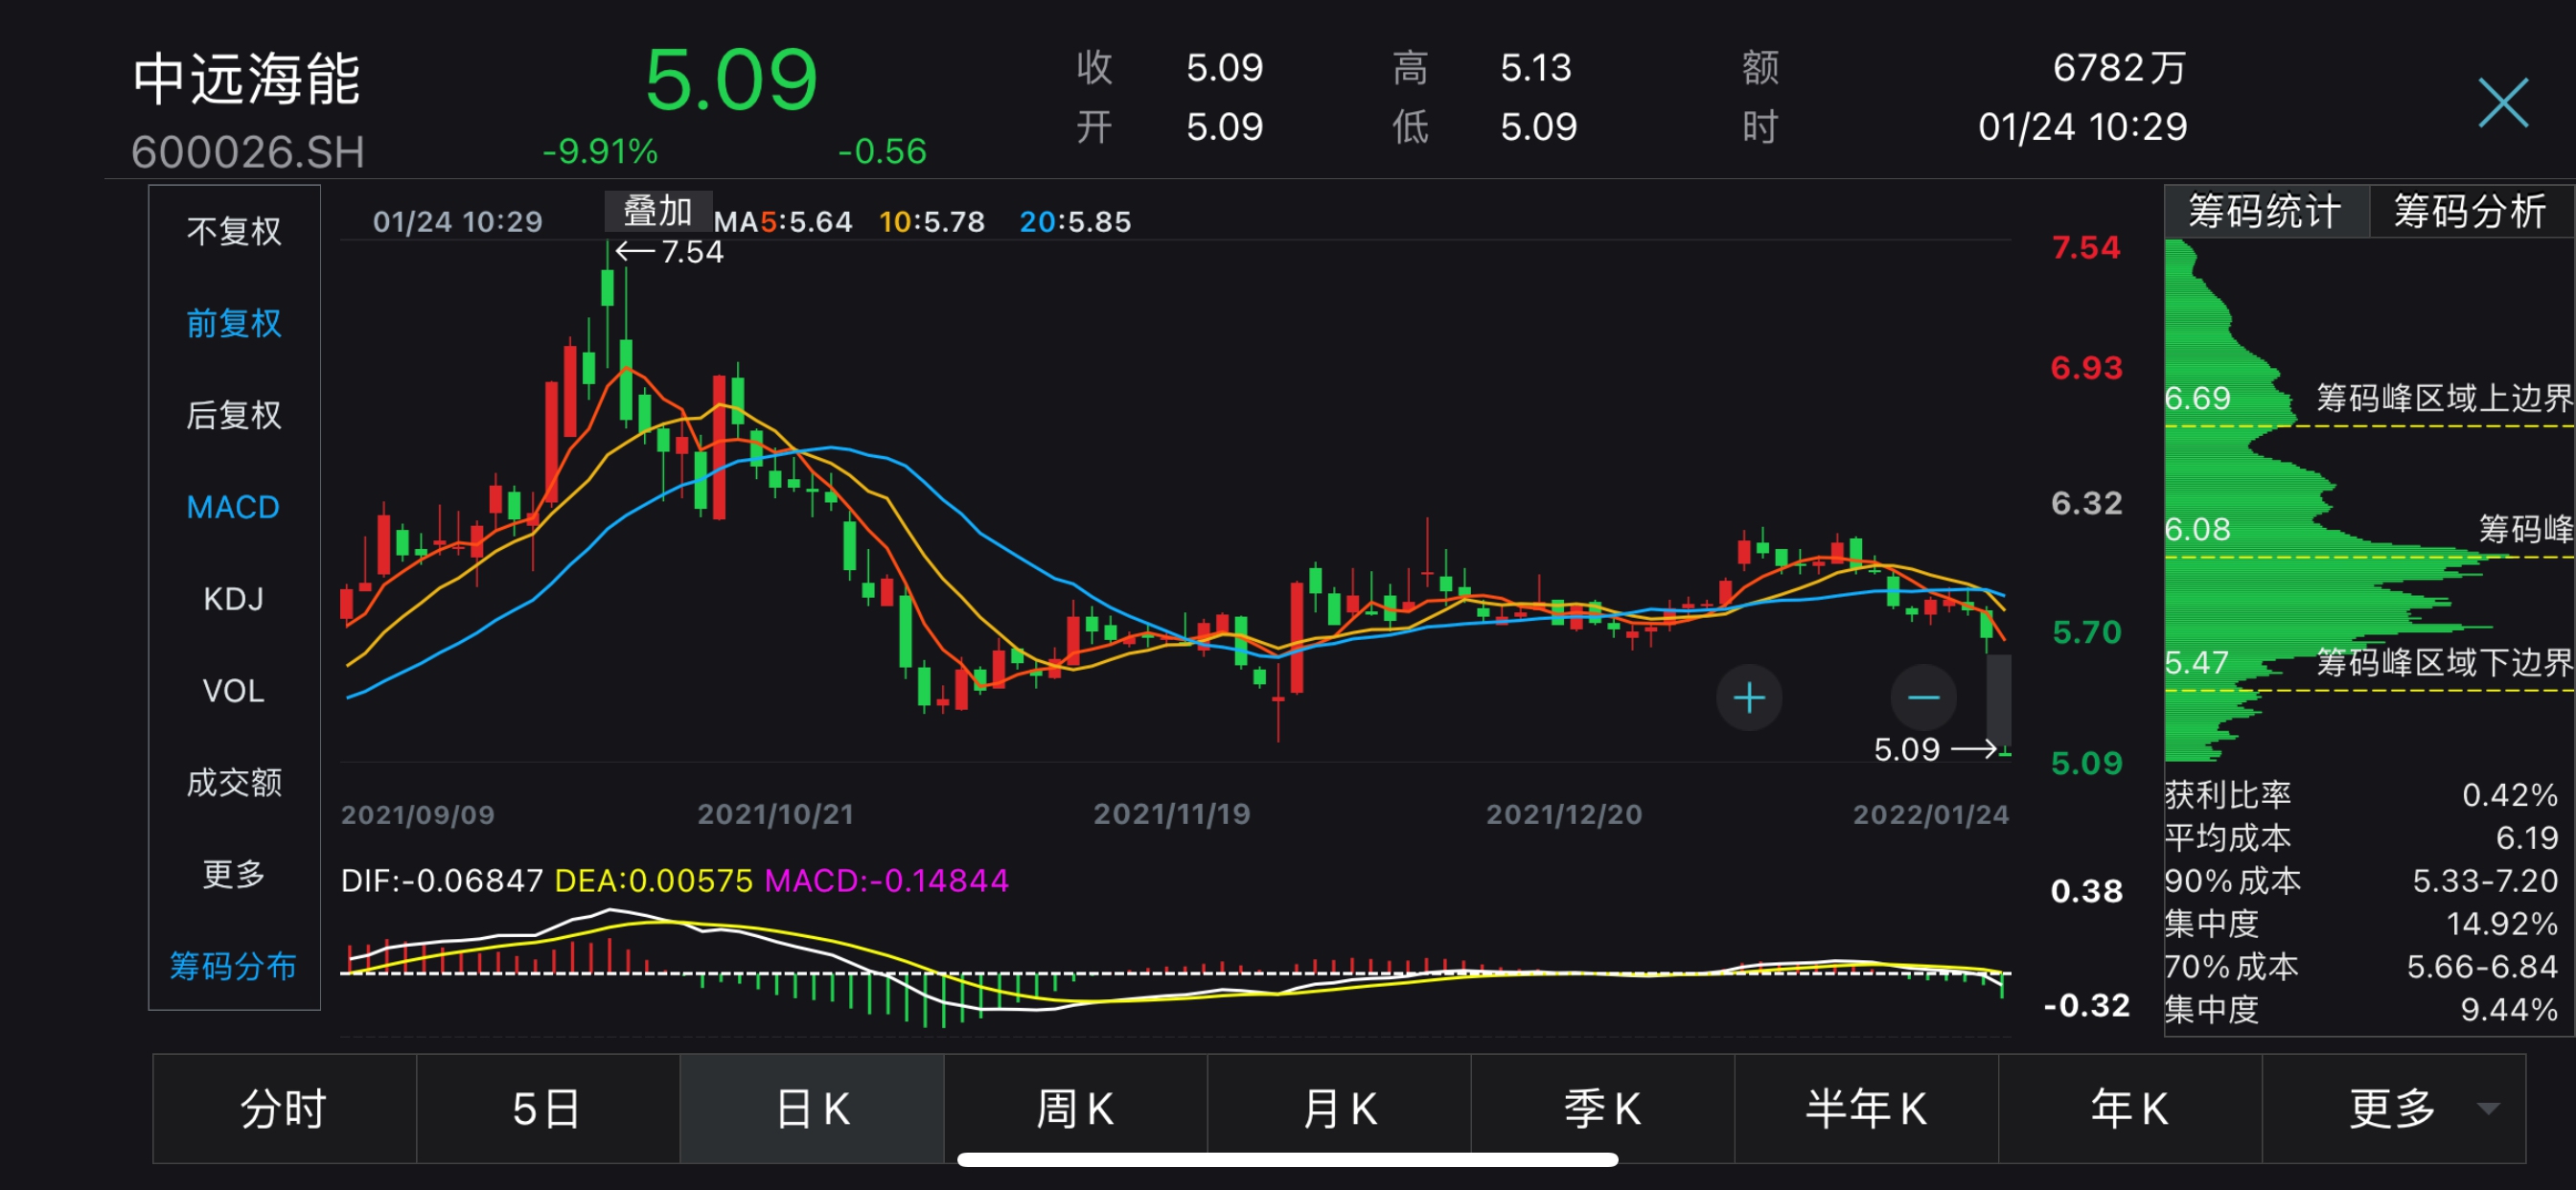Select 后复权 price adjustment option
The image size is (2576, 1190).
(234, 414)
